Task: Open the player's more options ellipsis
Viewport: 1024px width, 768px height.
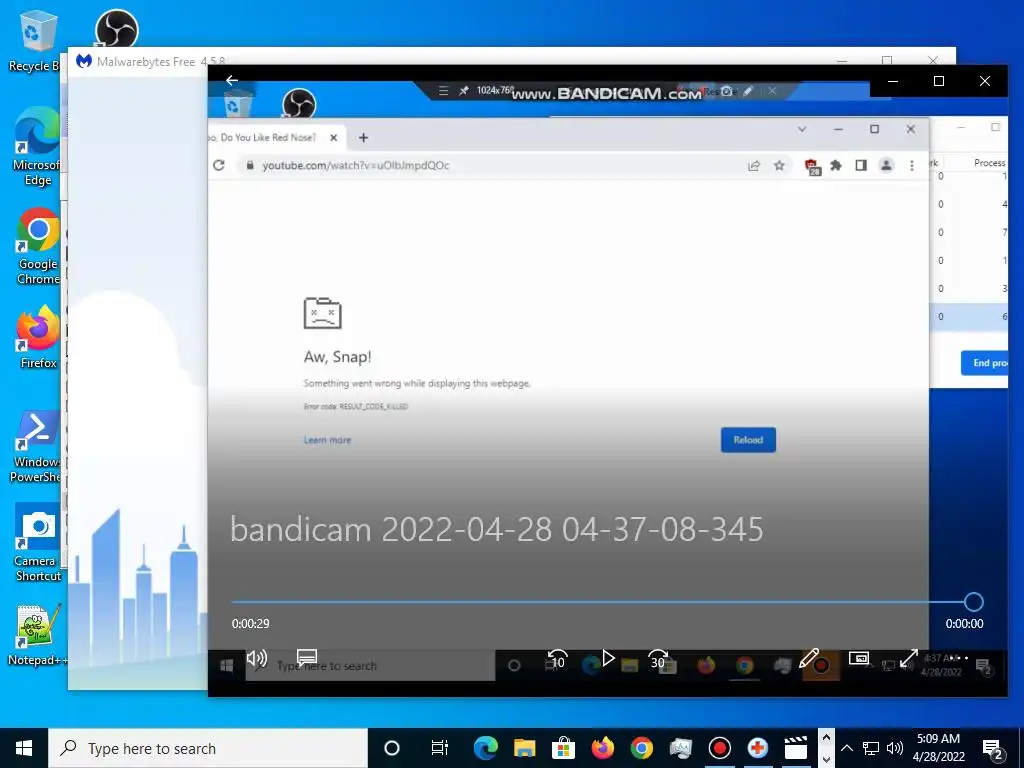Action: pyautogui.click(x=957, y=658)
